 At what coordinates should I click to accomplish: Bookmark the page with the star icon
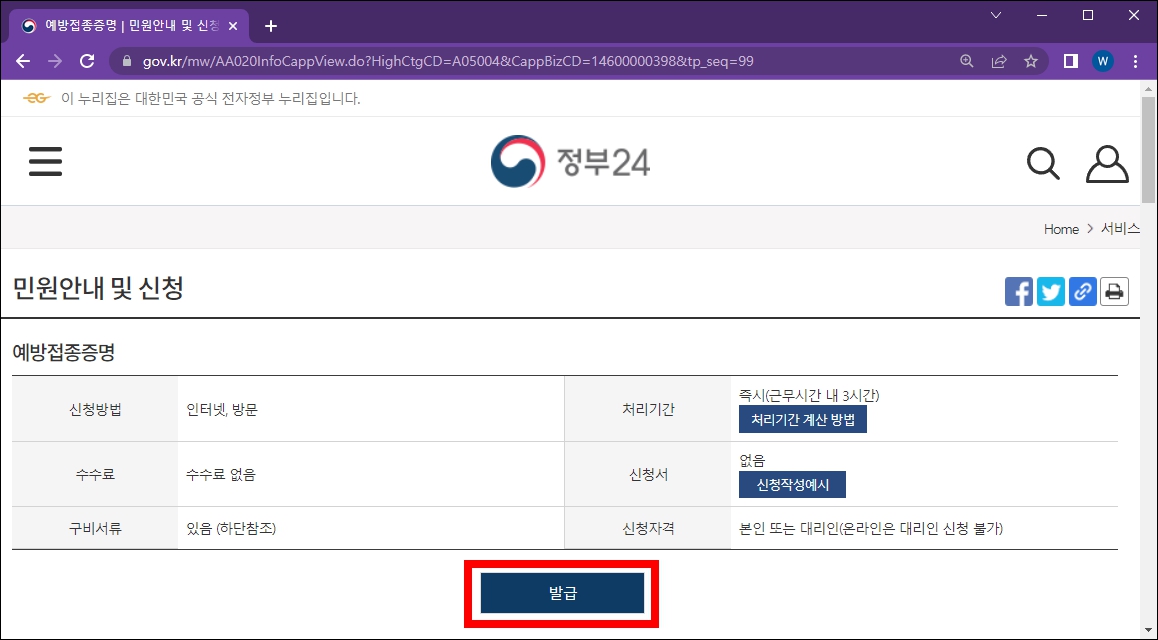[x=1031, y=60]
